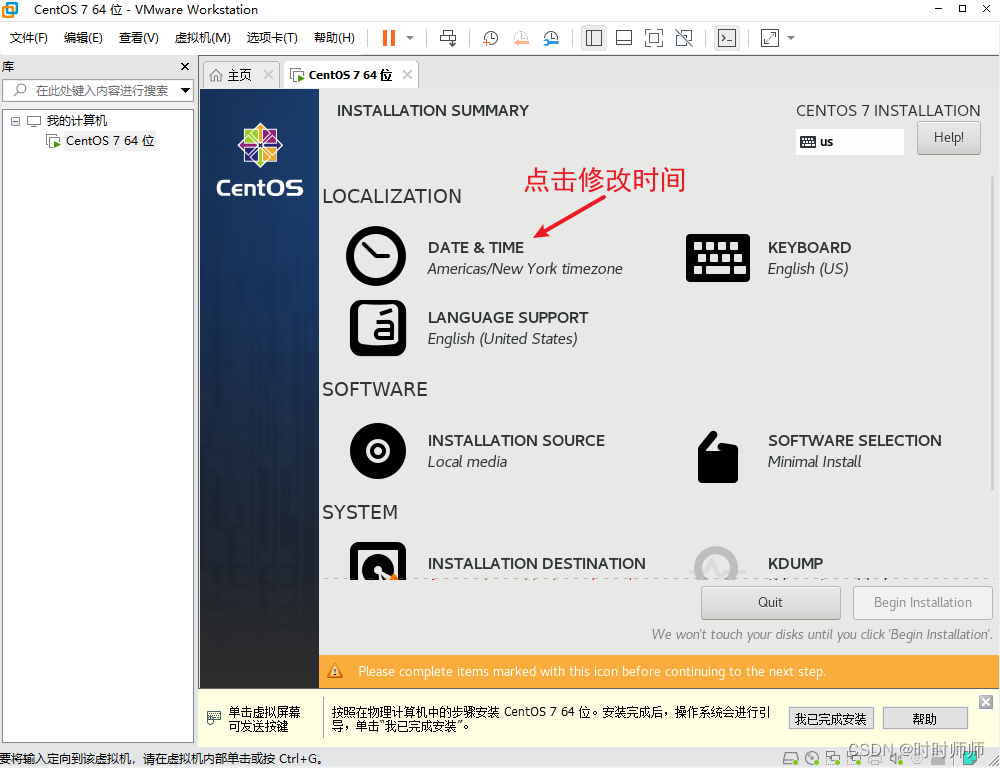Close the install hint bar

click(986, 702)
